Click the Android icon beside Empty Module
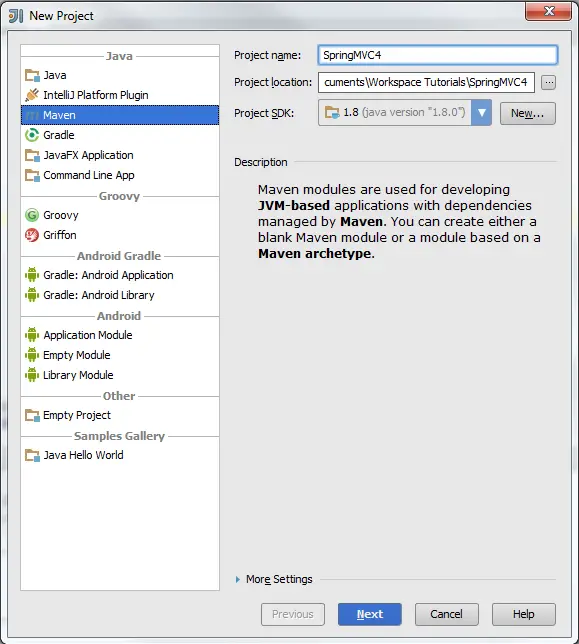This screenshot has width=579, height=644. click(x=32, y=355)
